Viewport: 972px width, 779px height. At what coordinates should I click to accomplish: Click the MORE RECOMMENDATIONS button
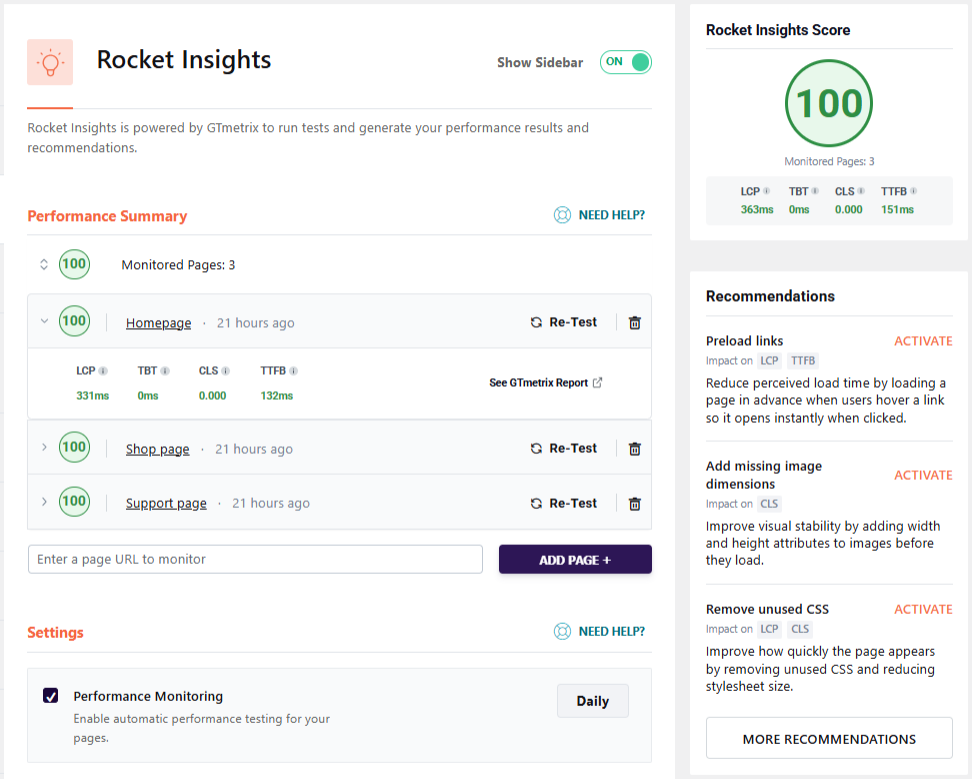point(829,739)
